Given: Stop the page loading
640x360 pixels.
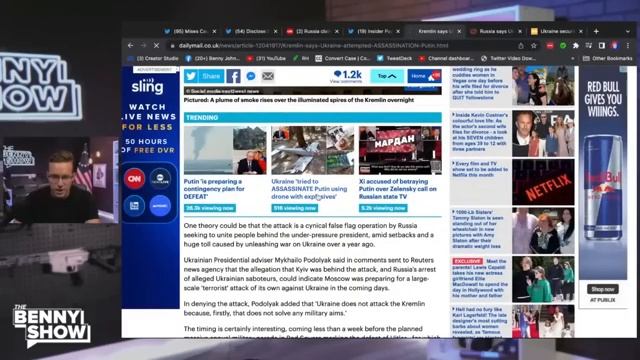Looking at the screenshot, I should (x=156, y=46).
